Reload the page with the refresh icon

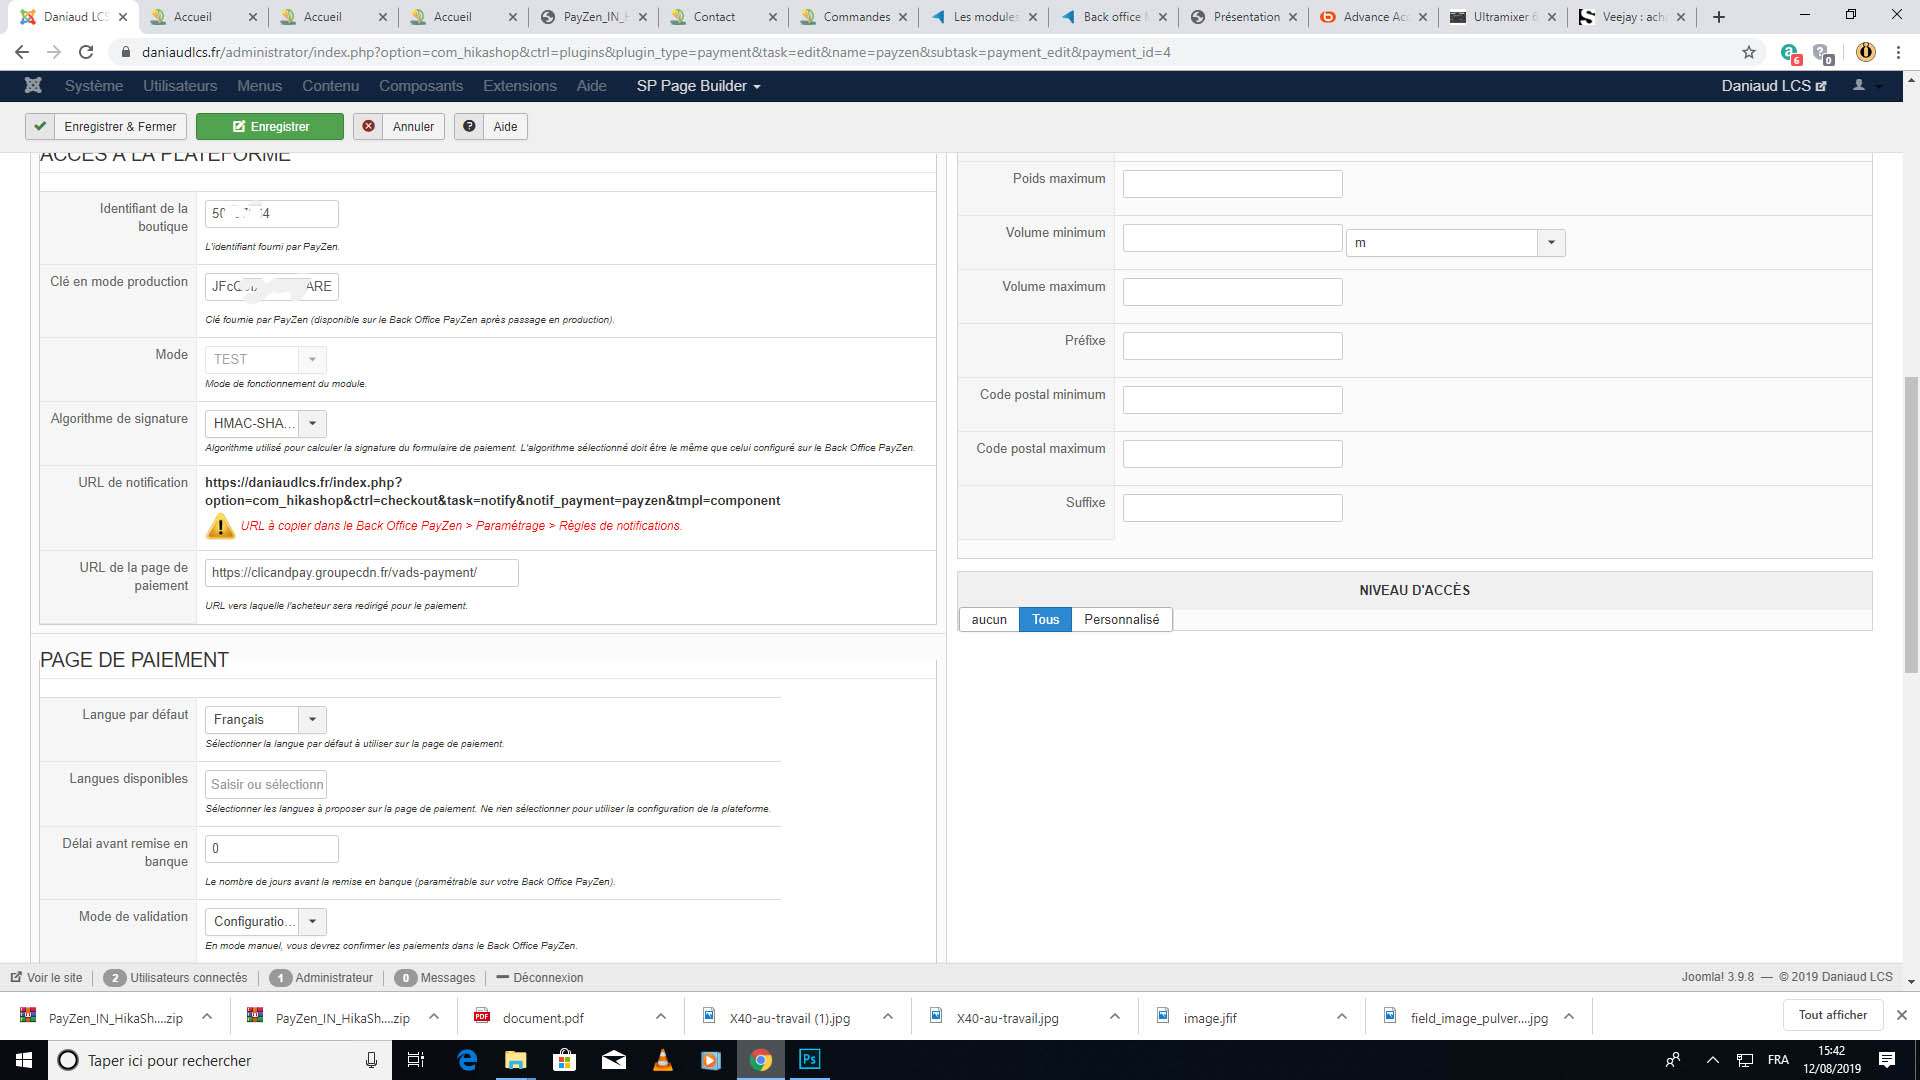[86, 52]
